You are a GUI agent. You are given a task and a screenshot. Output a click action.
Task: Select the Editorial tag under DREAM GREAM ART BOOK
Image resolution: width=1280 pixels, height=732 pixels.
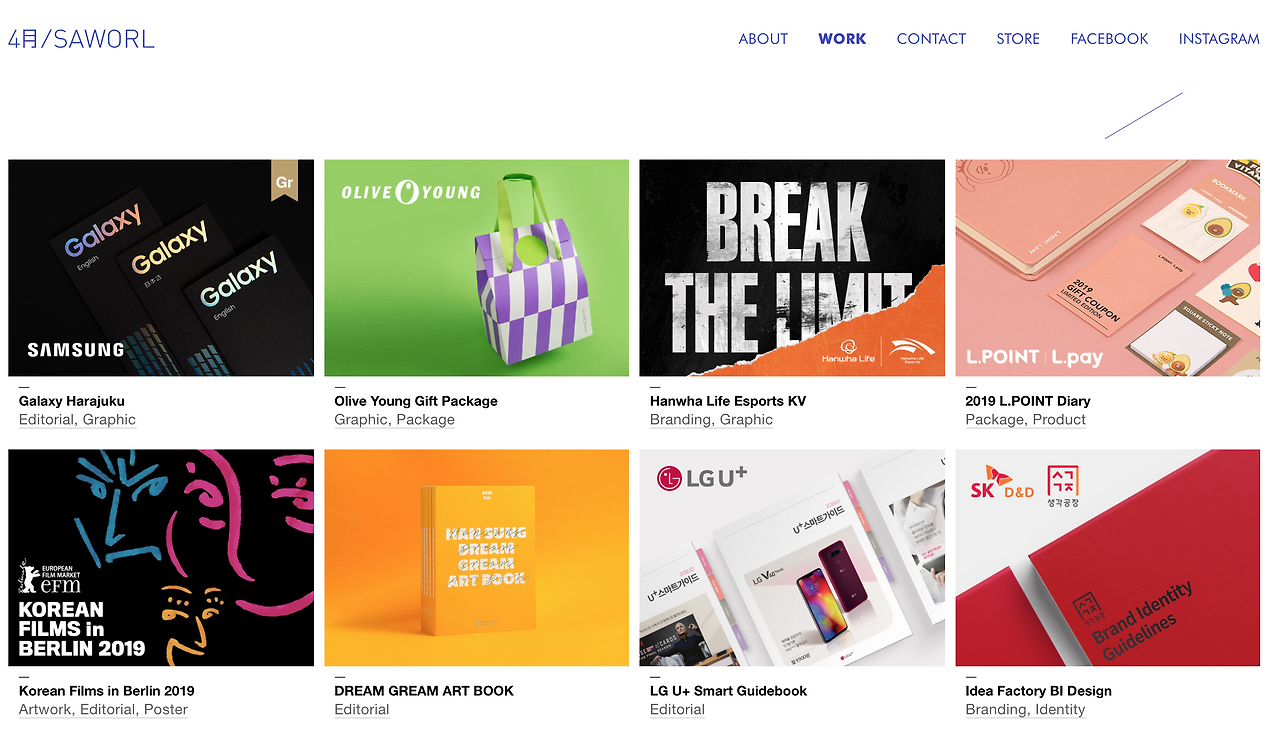coord(362,710)
